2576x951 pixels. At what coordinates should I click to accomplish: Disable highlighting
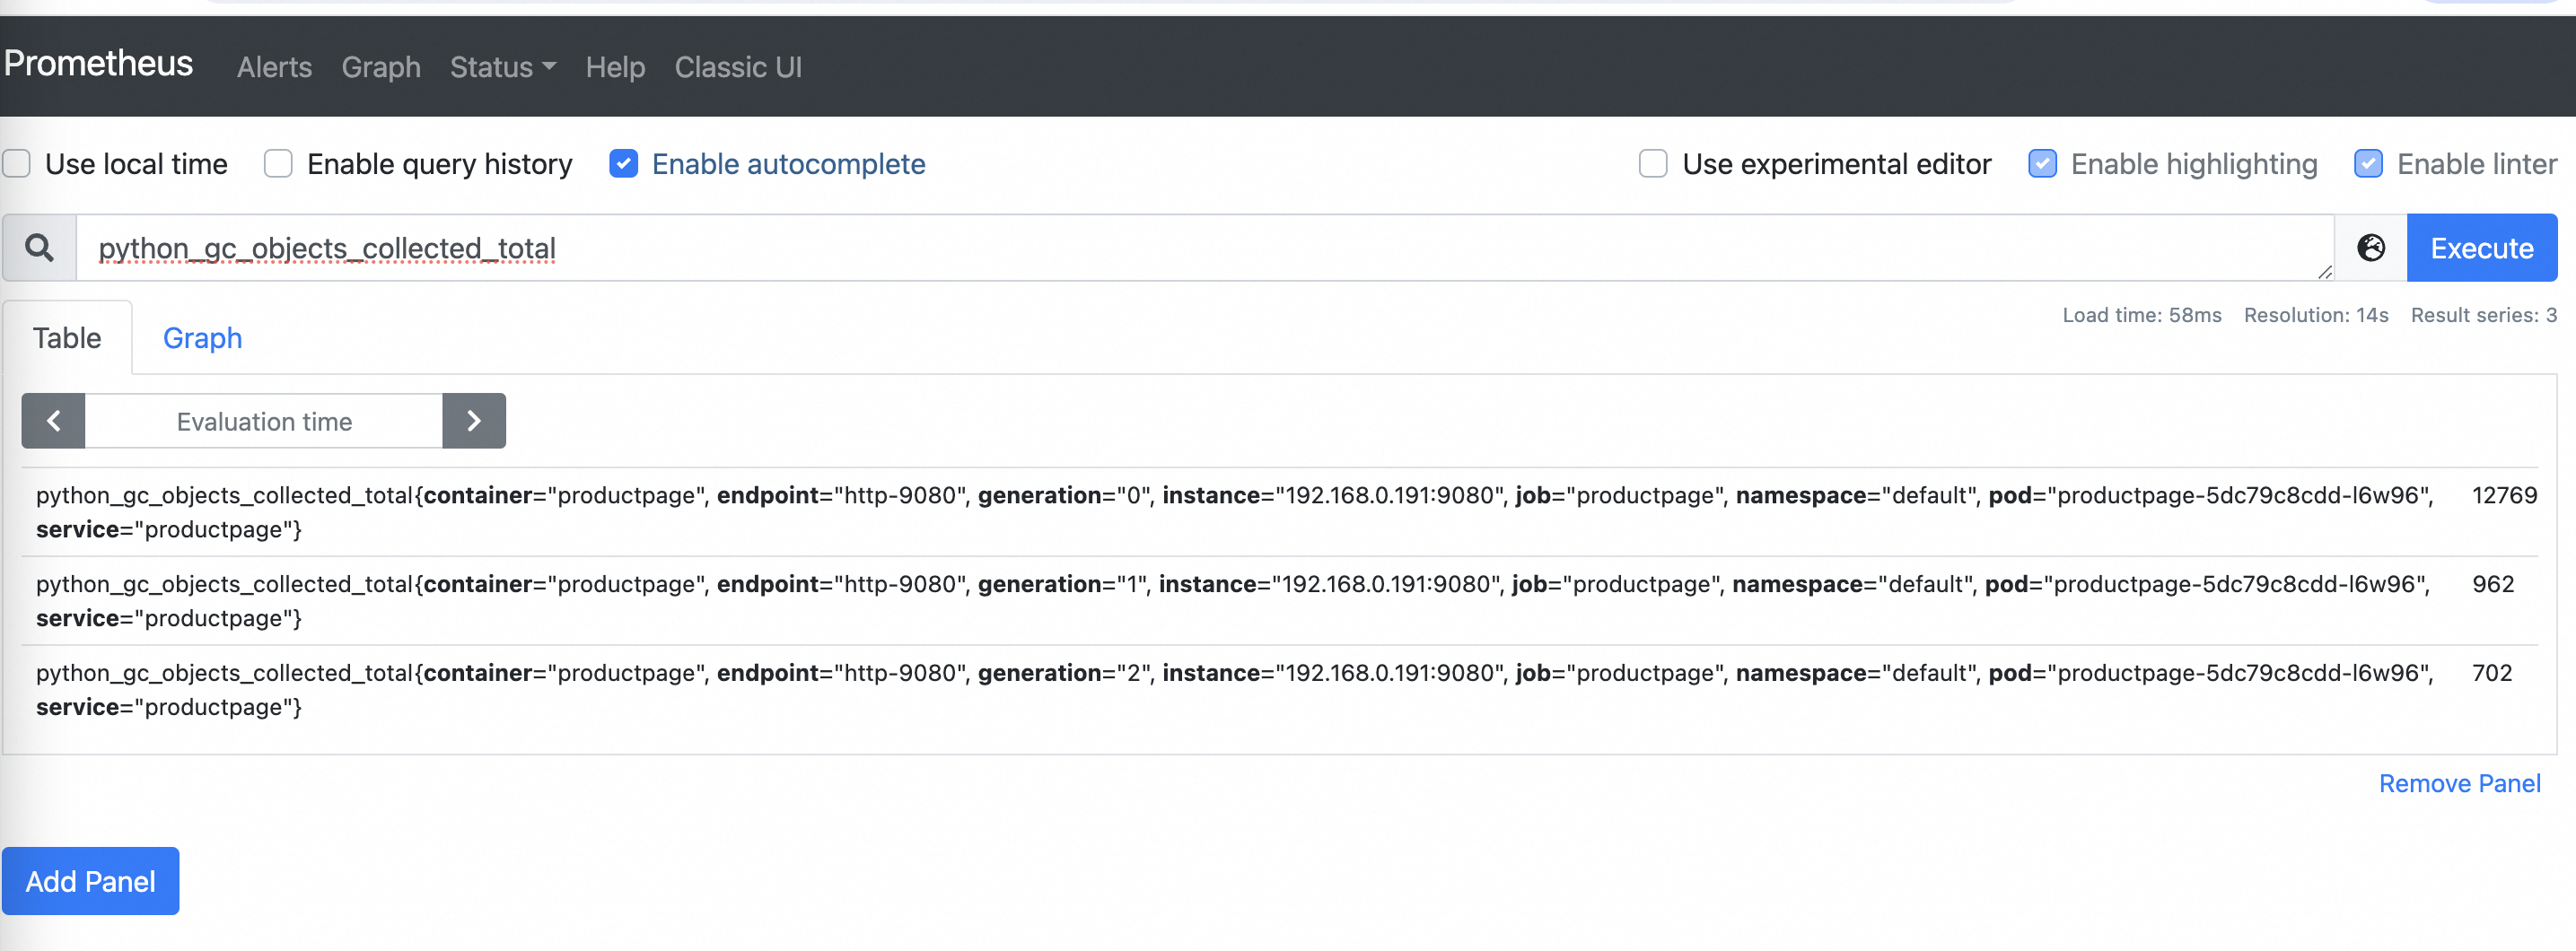click(2042, 163)
